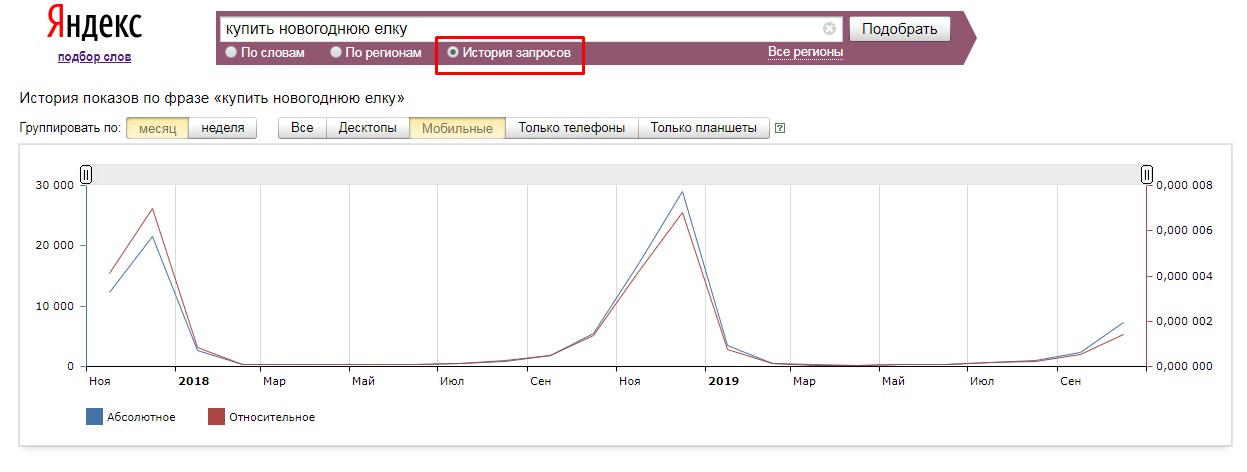Screen dimensions: 1247x472
Task: Select the 'По словам' radio button
Action: tap(232, 52)
